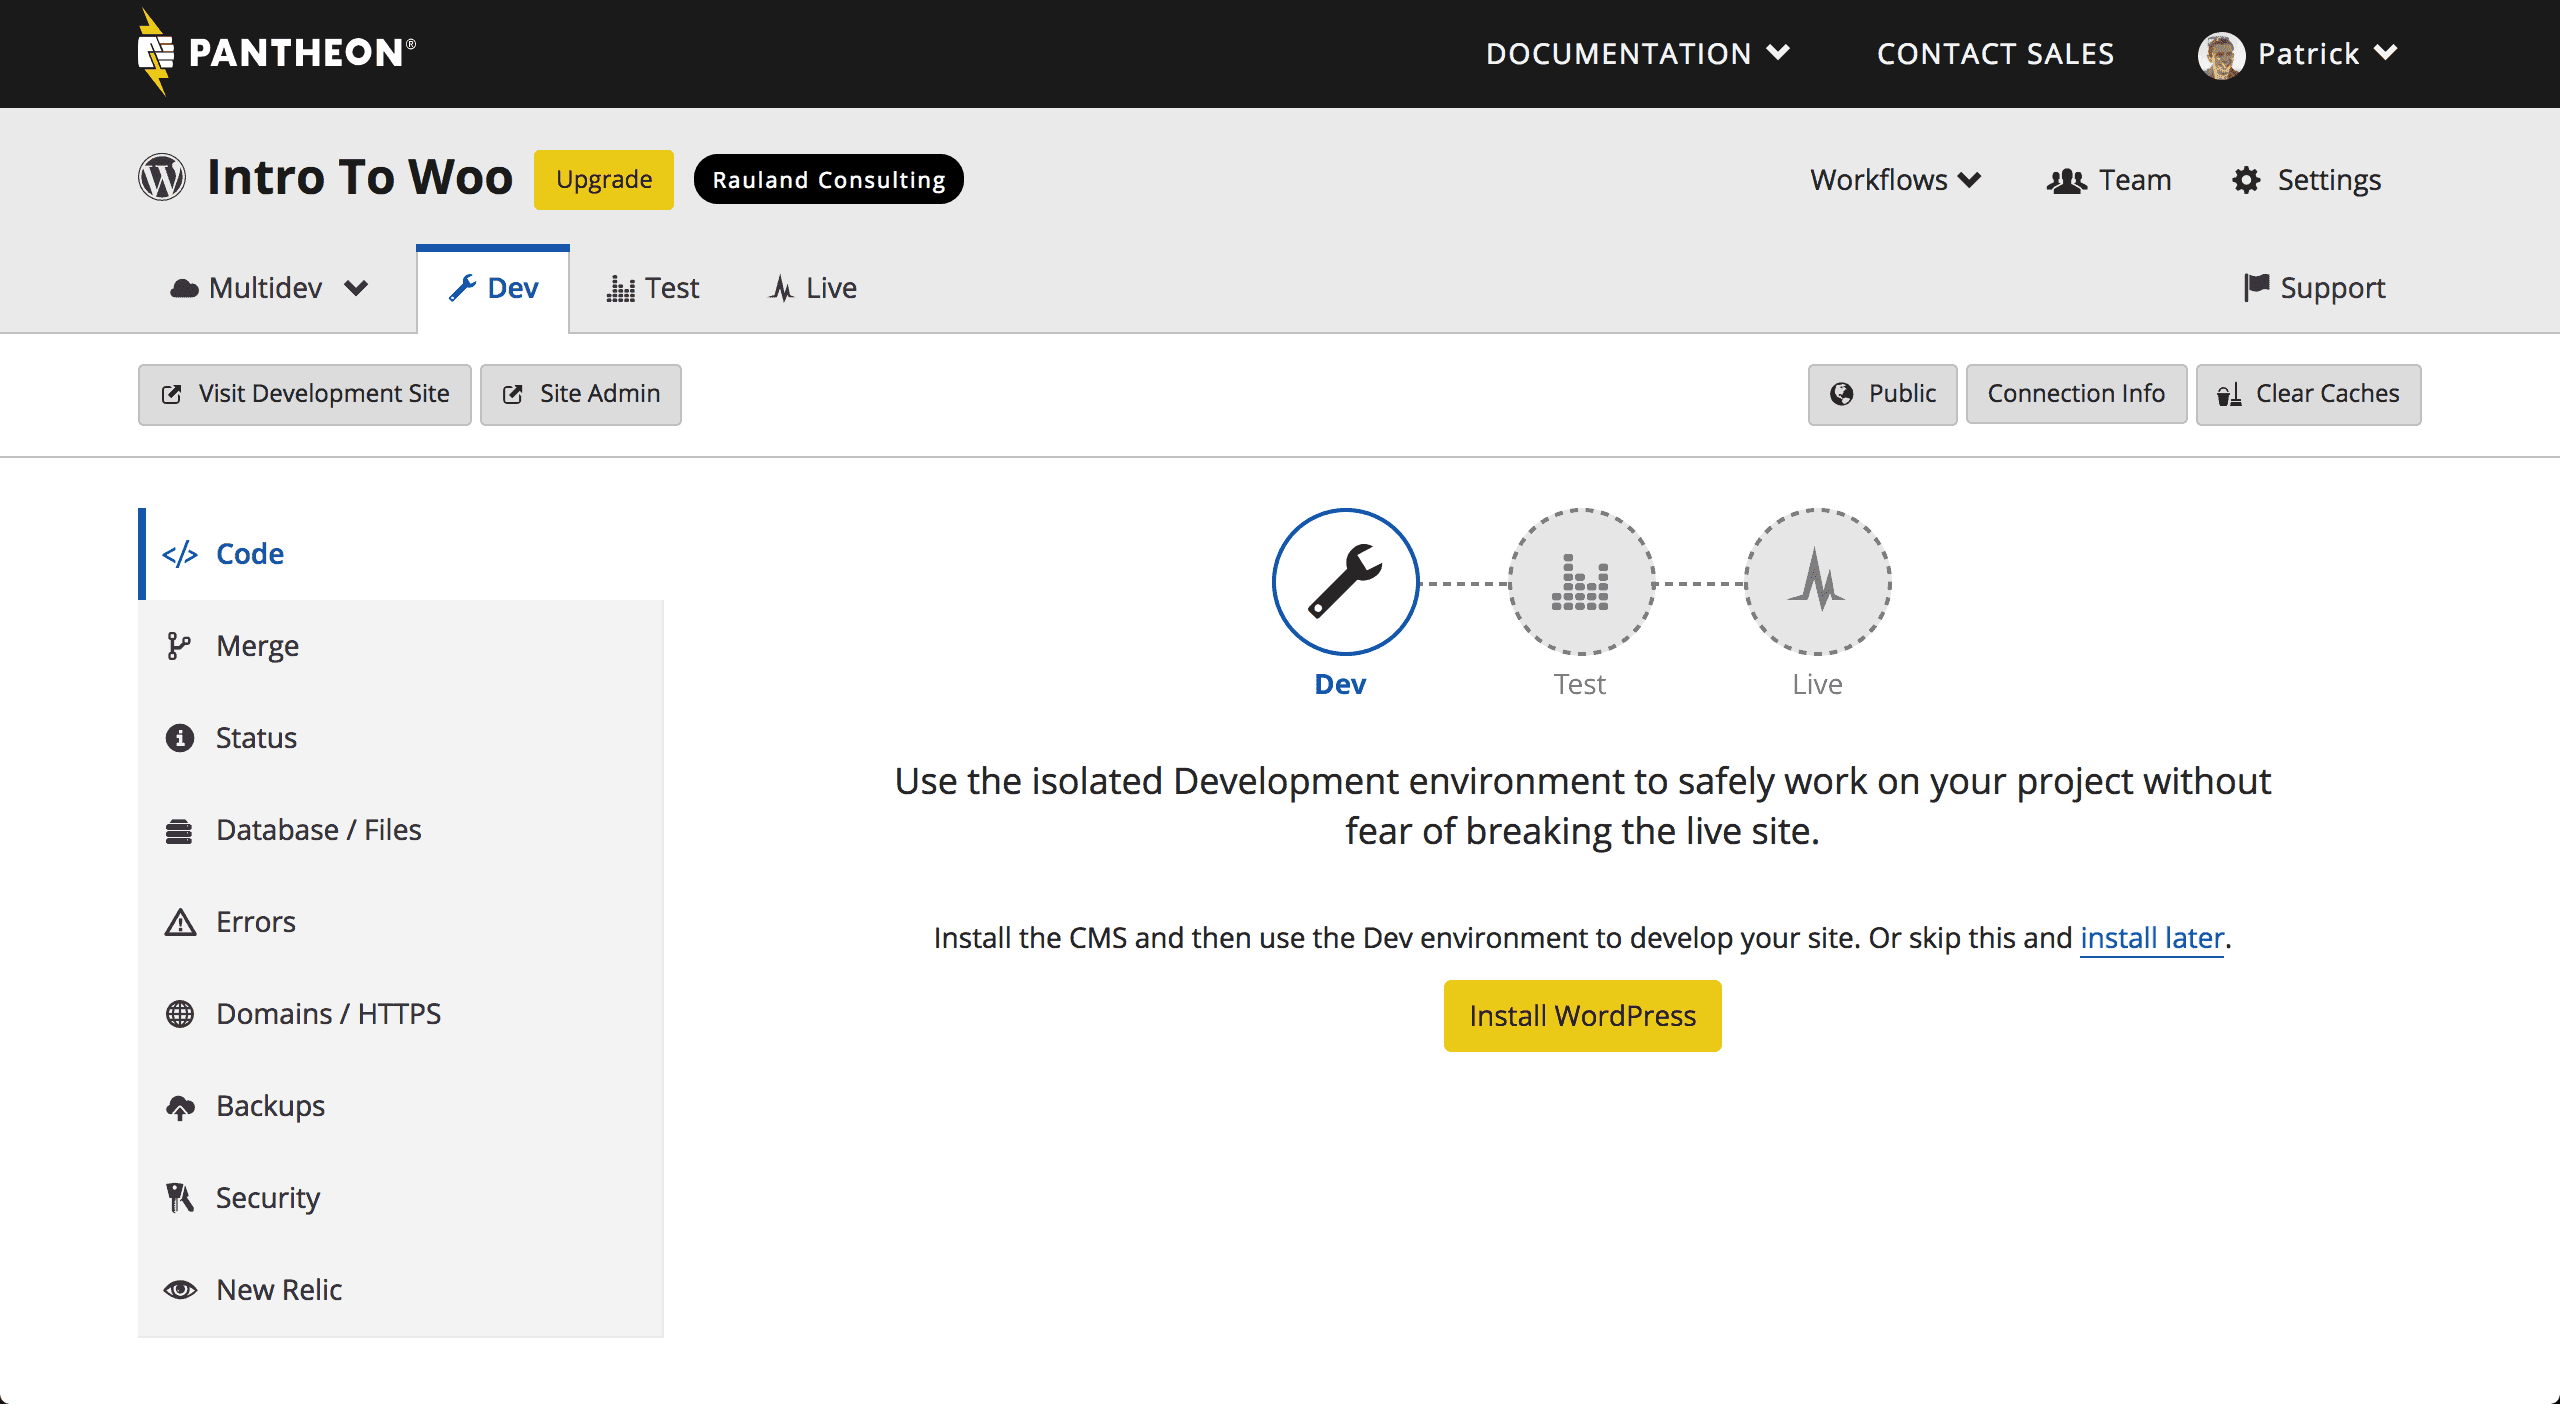Open Database / Files section
2560x1404 pixels.
(x=318, y=829)
